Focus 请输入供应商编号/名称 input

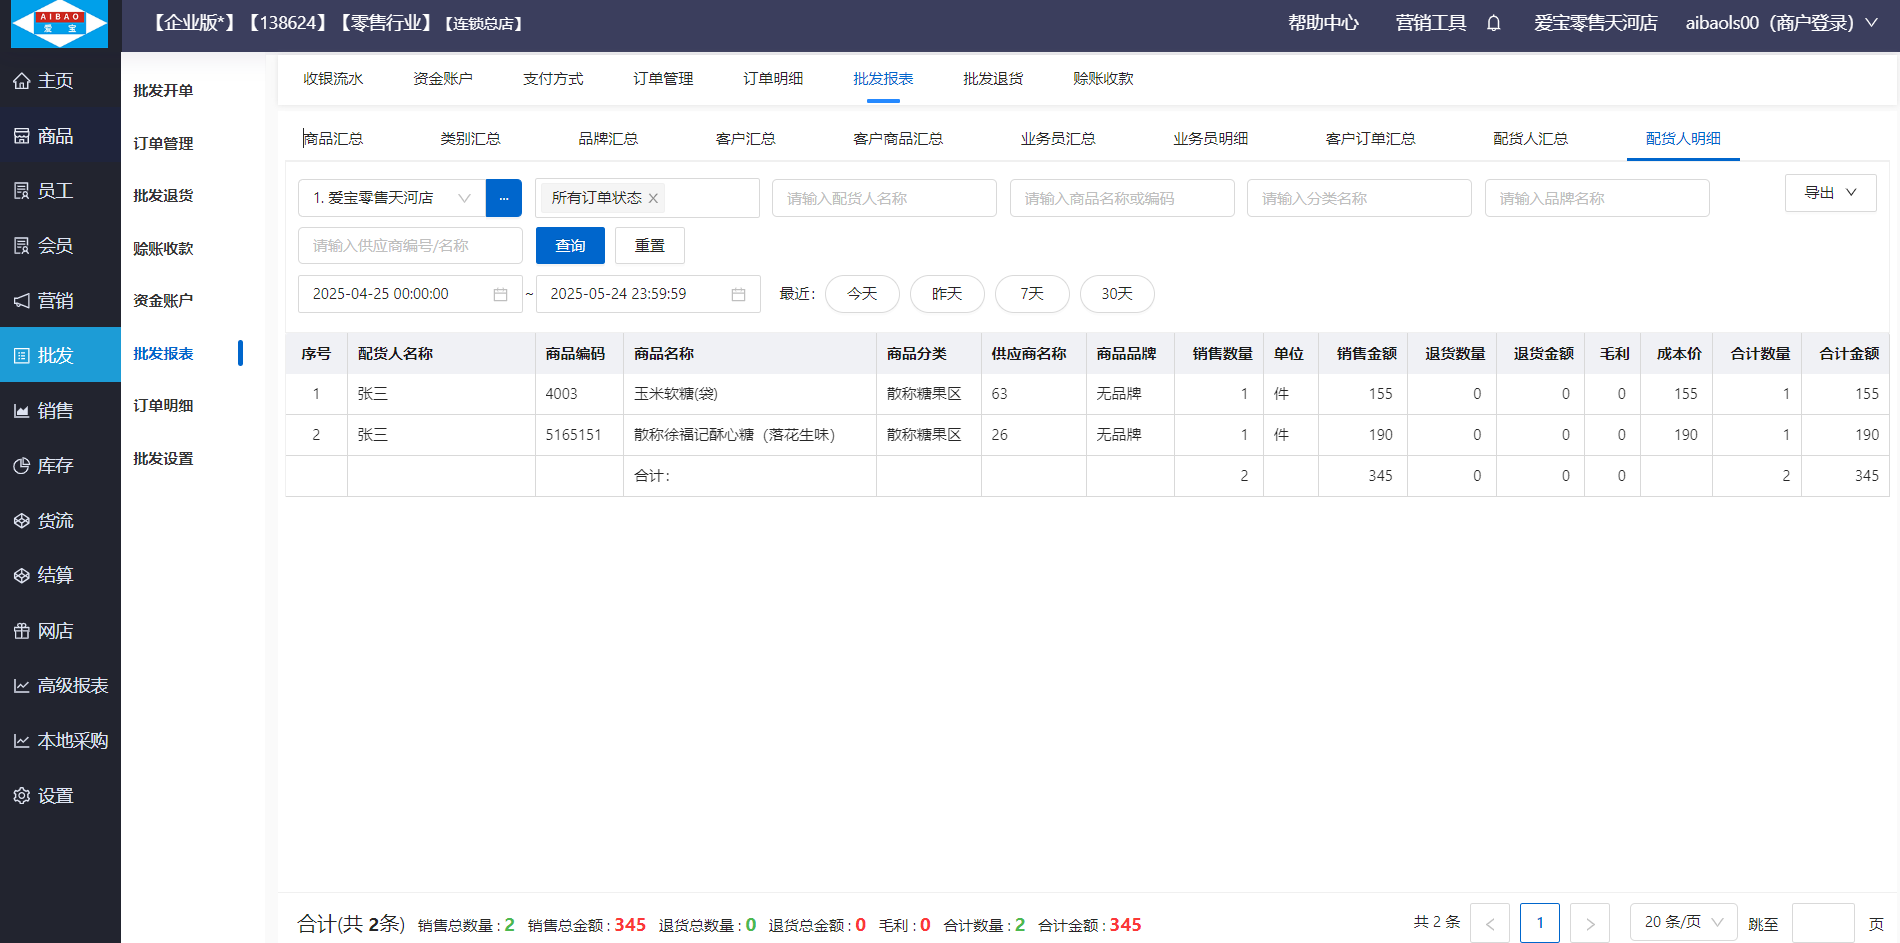coord(410,246)
